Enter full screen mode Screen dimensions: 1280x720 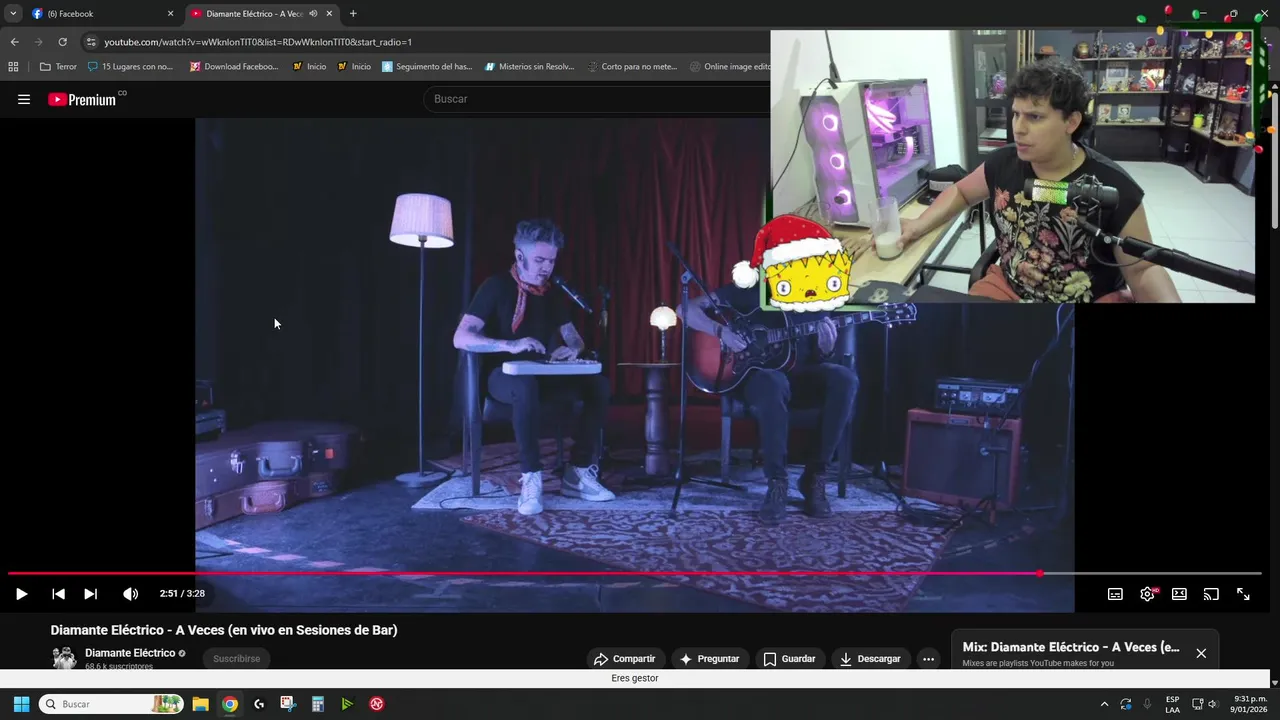click(1243, 594)
